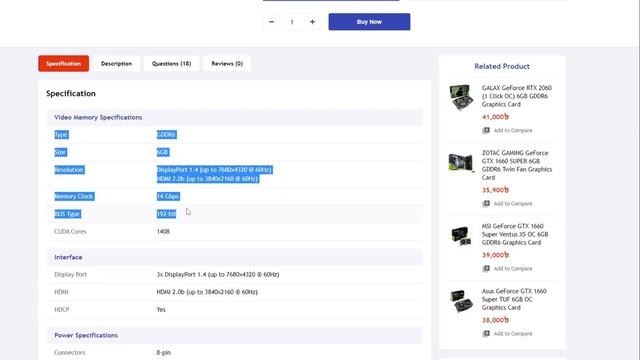Switch to the Description tab
Viewport: 640px width, 360px height.
click(x=116, y=64)
